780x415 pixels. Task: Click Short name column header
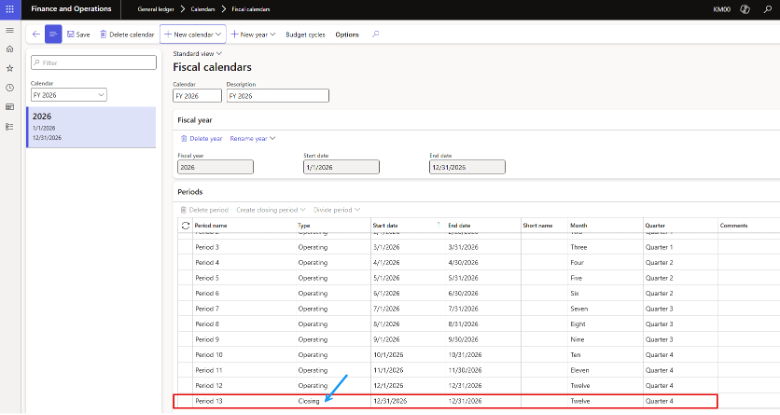[x=538, y=225]
